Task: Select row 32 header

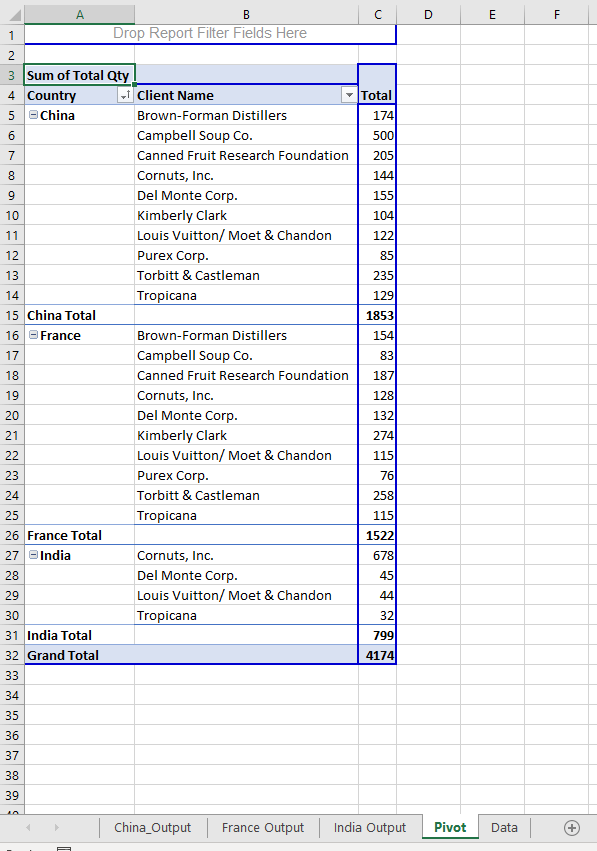Action: click(12, 655)
